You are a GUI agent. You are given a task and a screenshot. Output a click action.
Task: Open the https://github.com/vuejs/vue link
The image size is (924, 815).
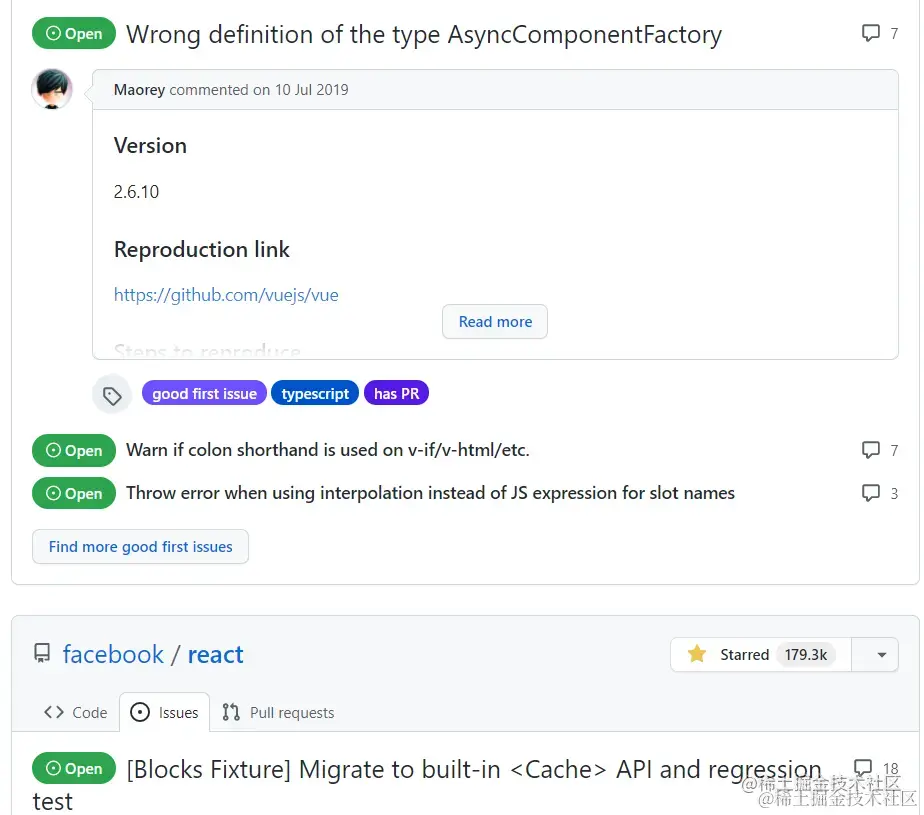point(226,295)
